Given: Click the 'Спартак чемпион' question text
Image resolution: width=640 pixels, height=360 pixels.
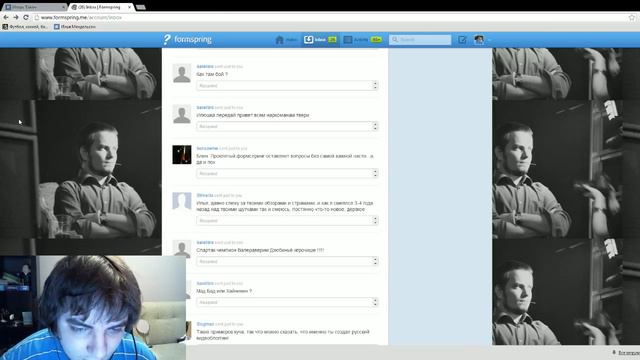Looking at the screenshot, I should (260, 250).
